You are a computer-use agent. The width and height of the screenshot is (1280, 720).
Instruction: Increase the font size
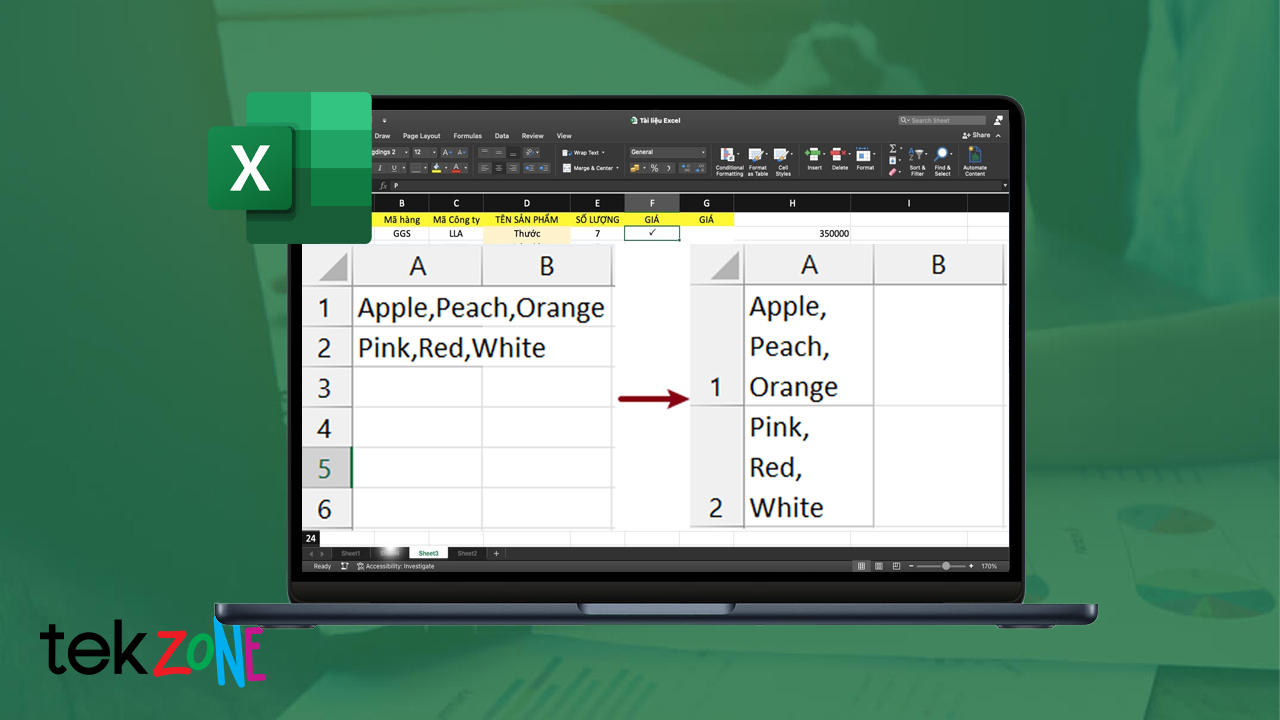pyautogui.click(x=446, y=152)
